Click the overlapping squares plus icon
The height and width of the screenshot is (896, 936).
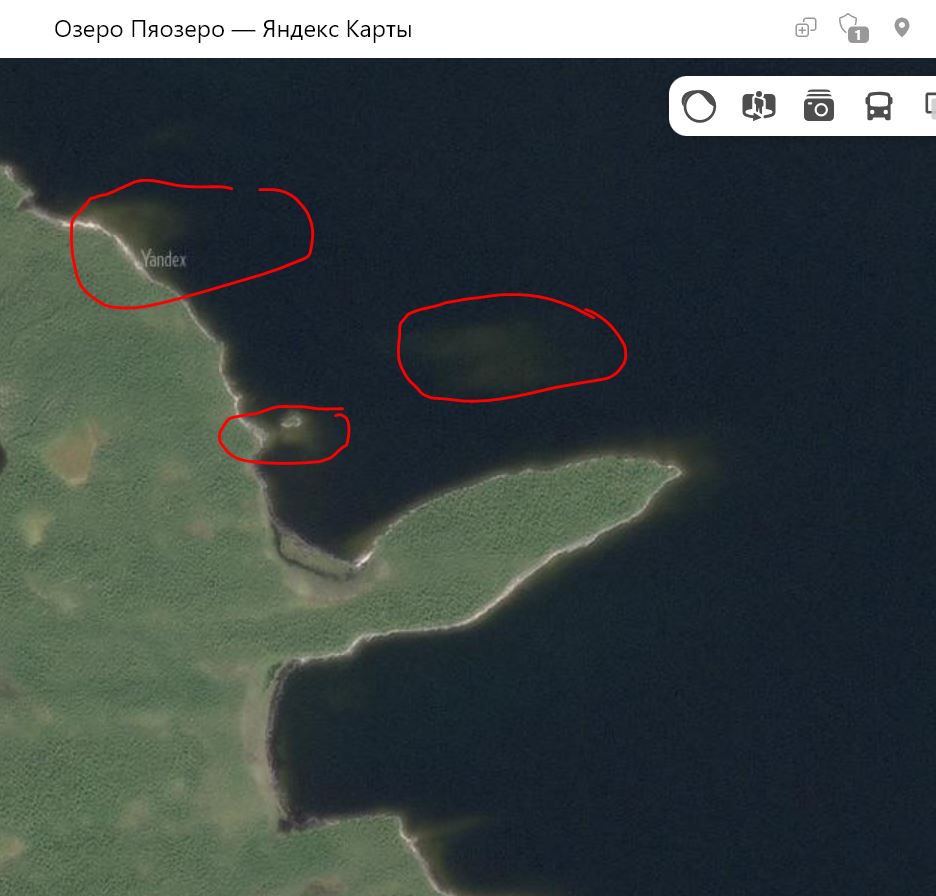tap(805, 28)
